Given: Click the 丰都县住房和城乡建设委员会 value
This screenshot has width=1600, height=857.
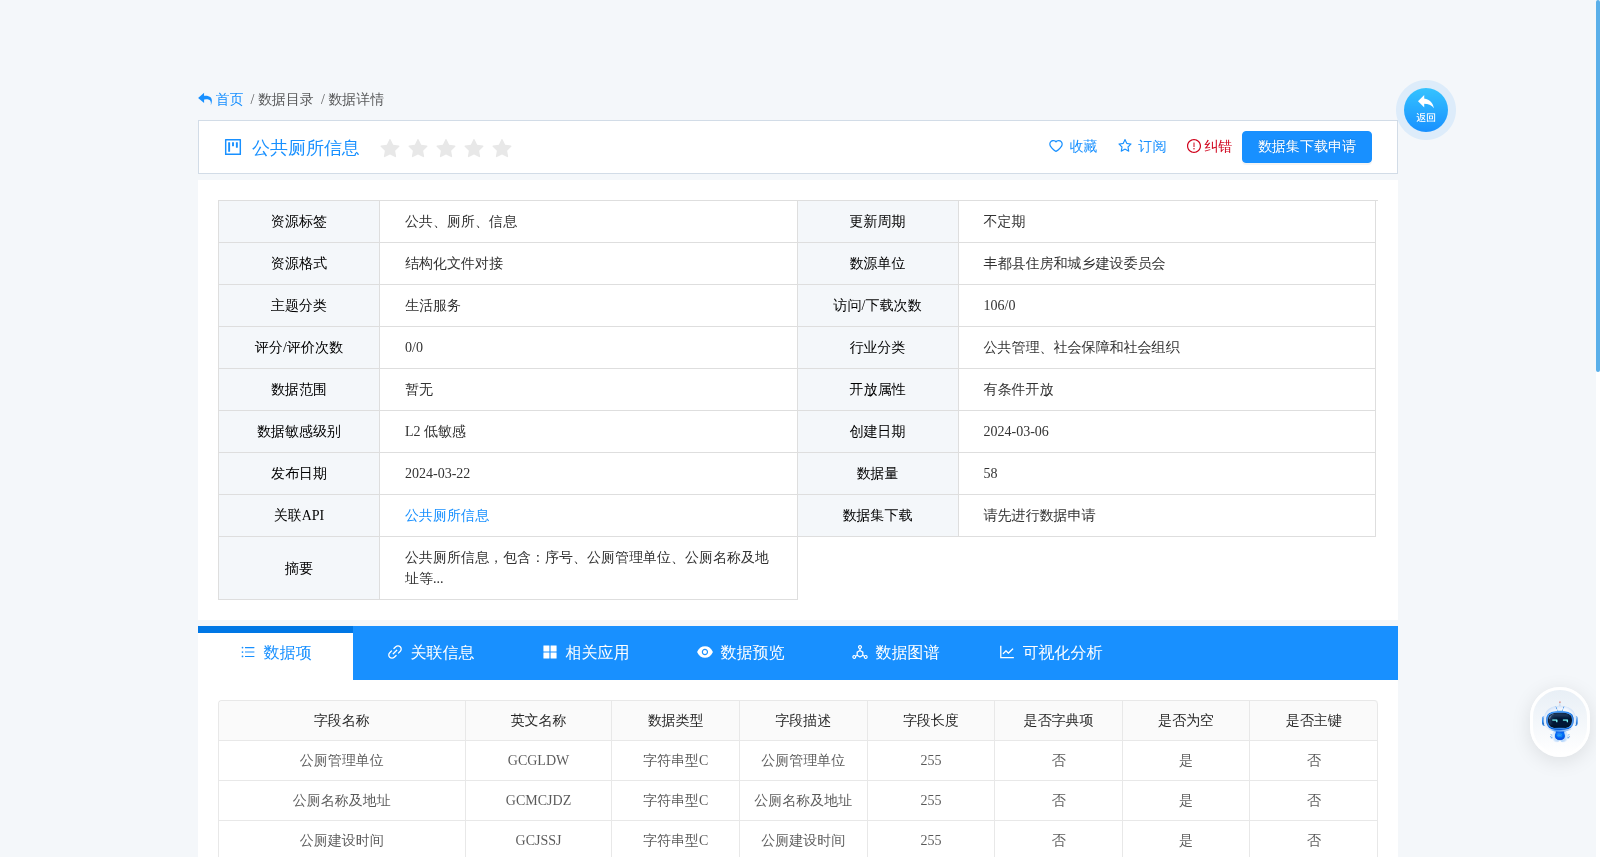Looking at the screenshot, I should point(1074,264).
